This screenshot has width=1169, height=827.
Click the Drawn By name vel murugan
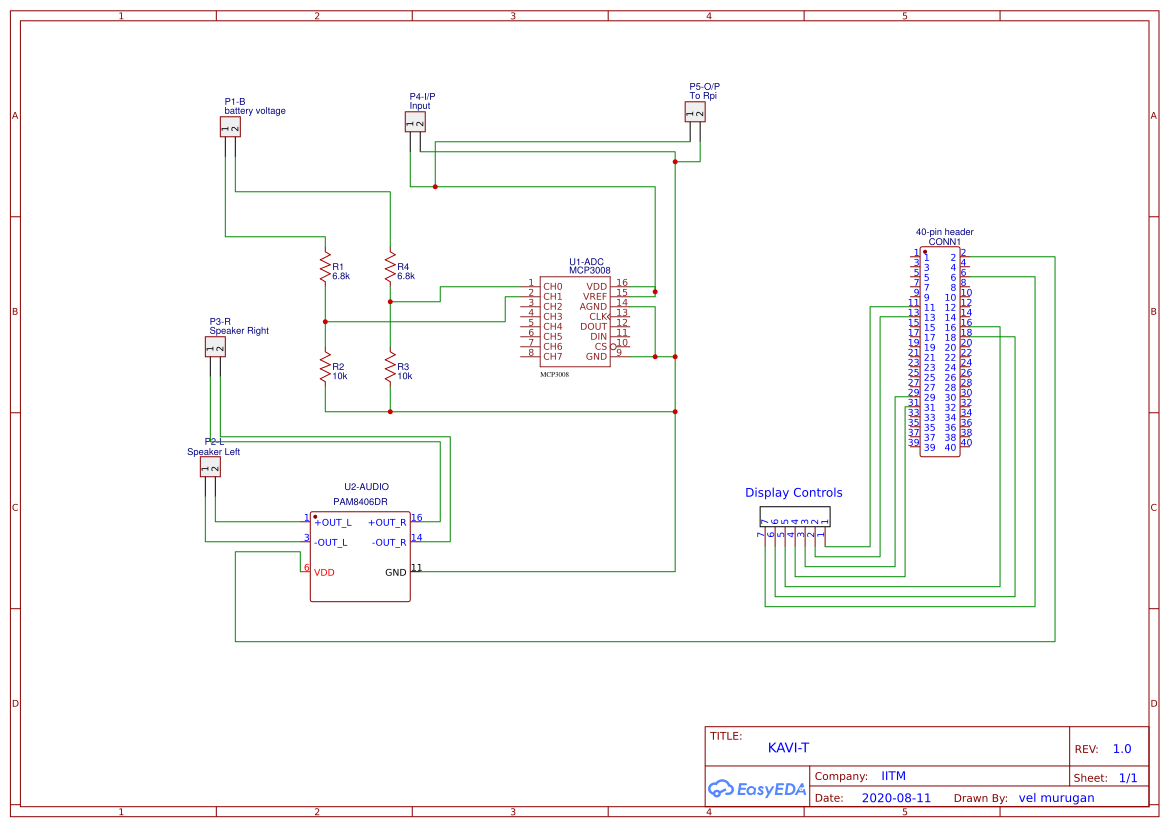click(1057, 797)
